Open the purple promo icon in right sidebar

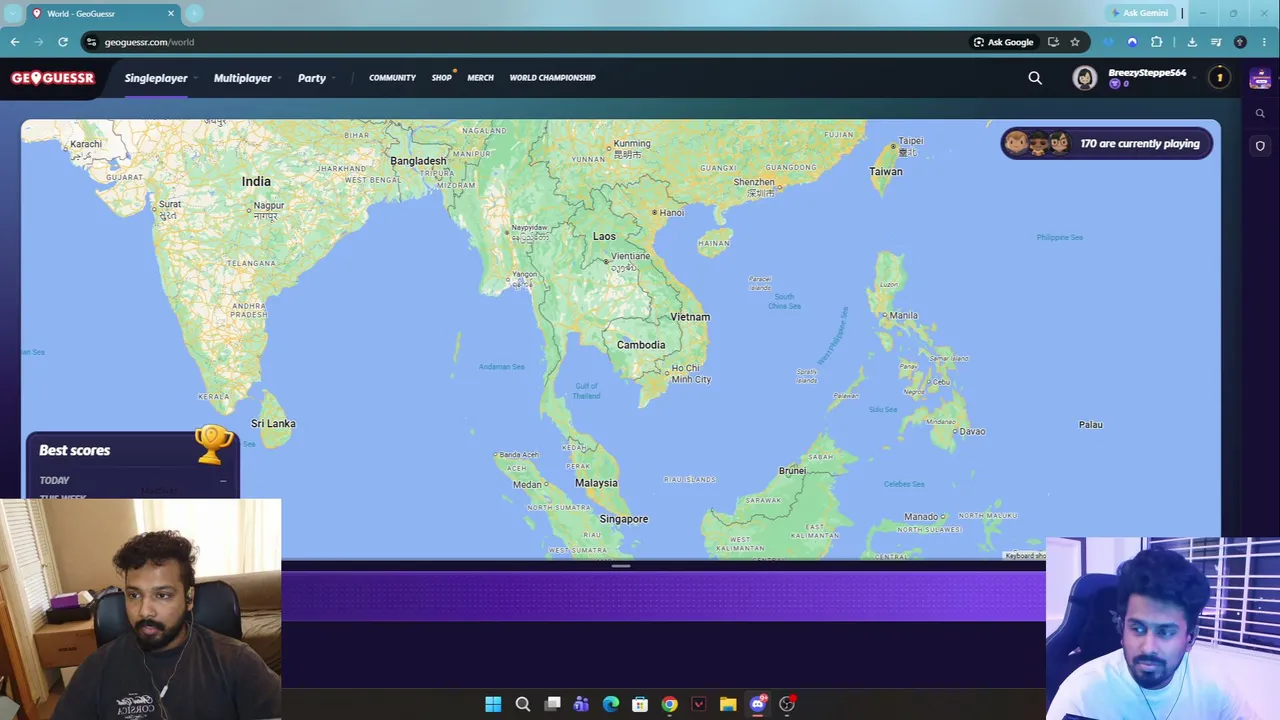[x=1260, y=78]
